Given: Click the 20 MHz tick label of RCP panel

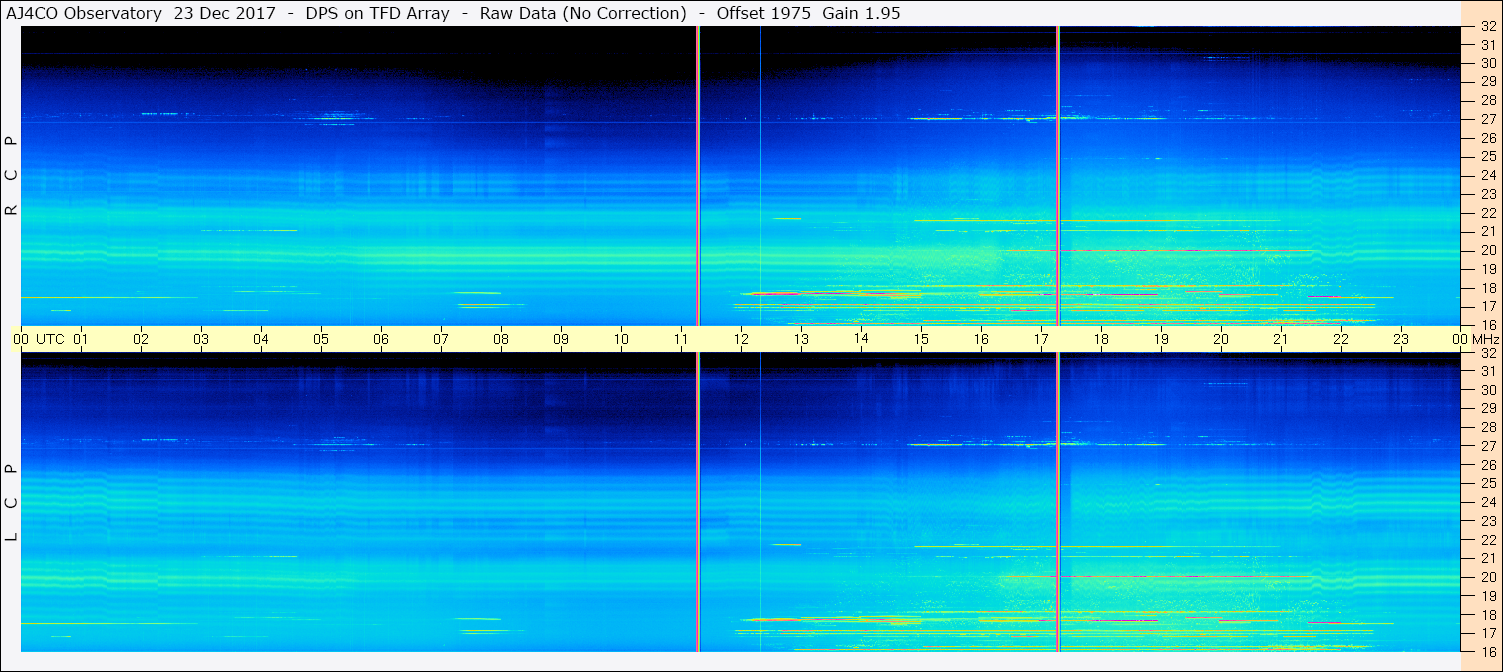Looking at the screenshot, I should 1488,250.
